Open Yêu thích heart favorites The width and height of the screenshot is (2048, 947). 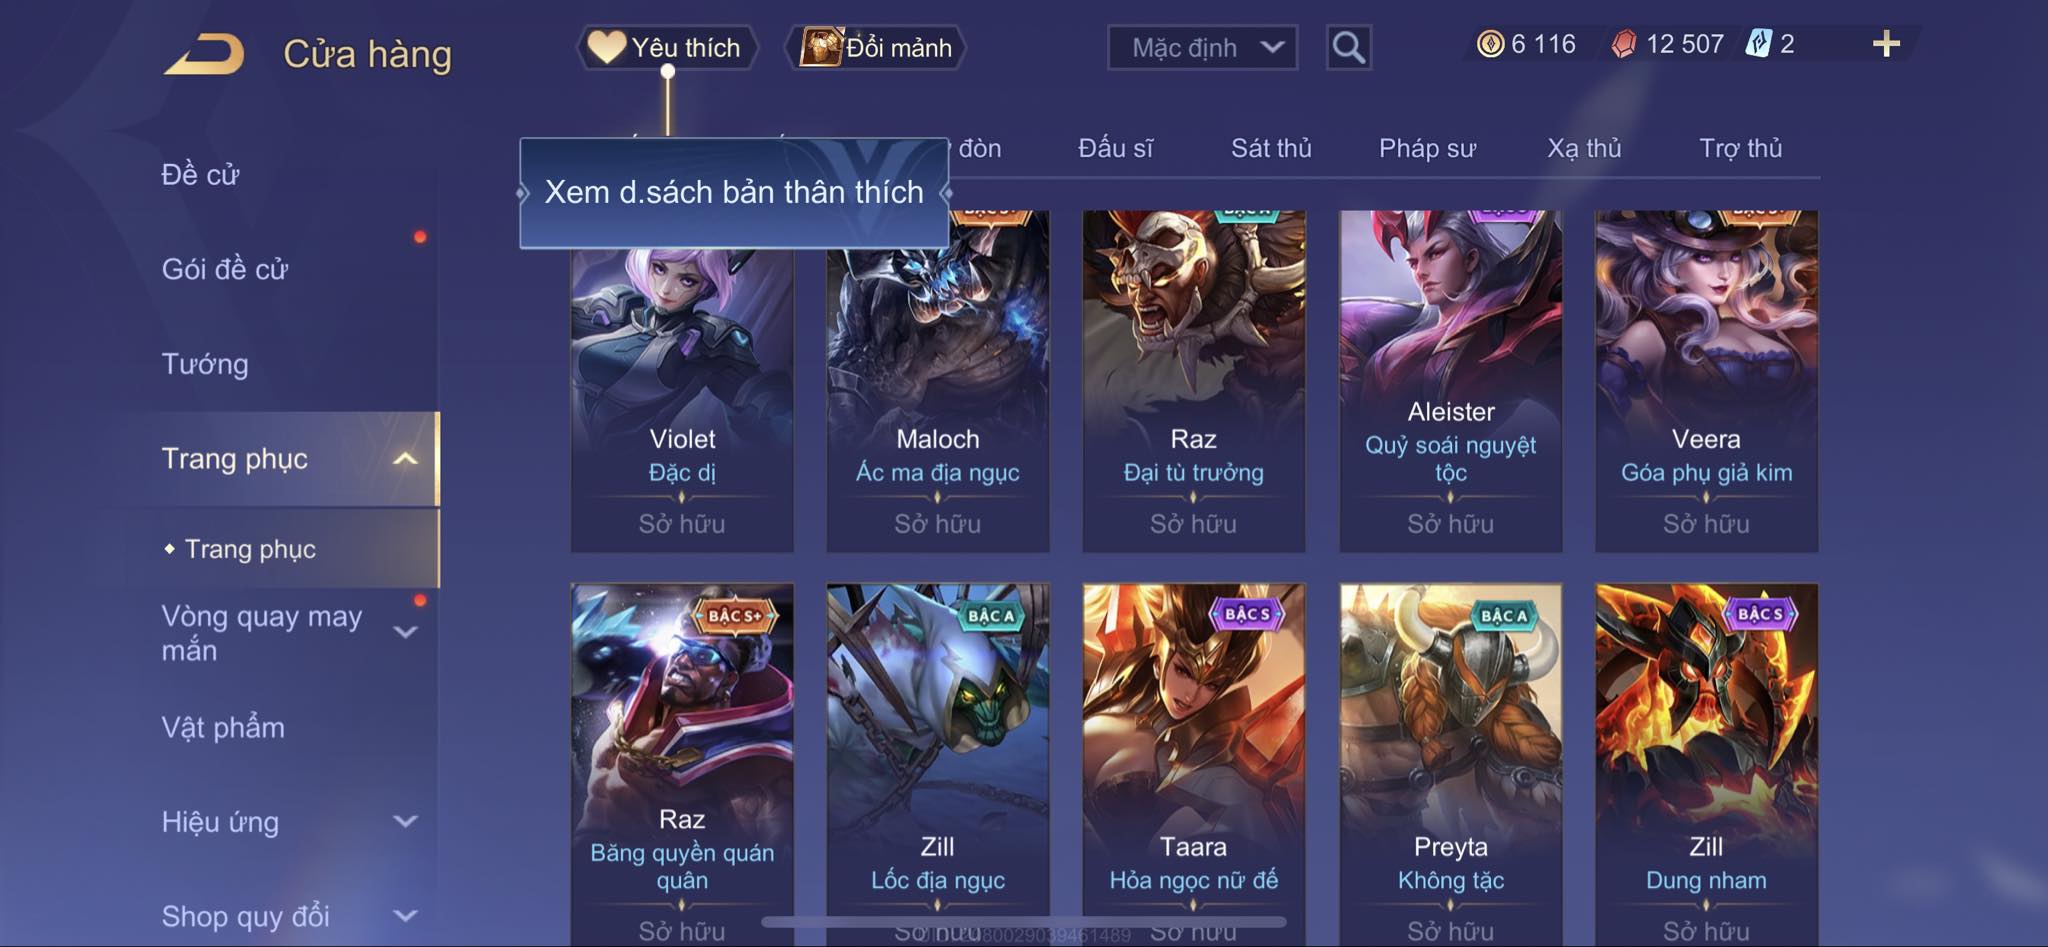point(666,47)
